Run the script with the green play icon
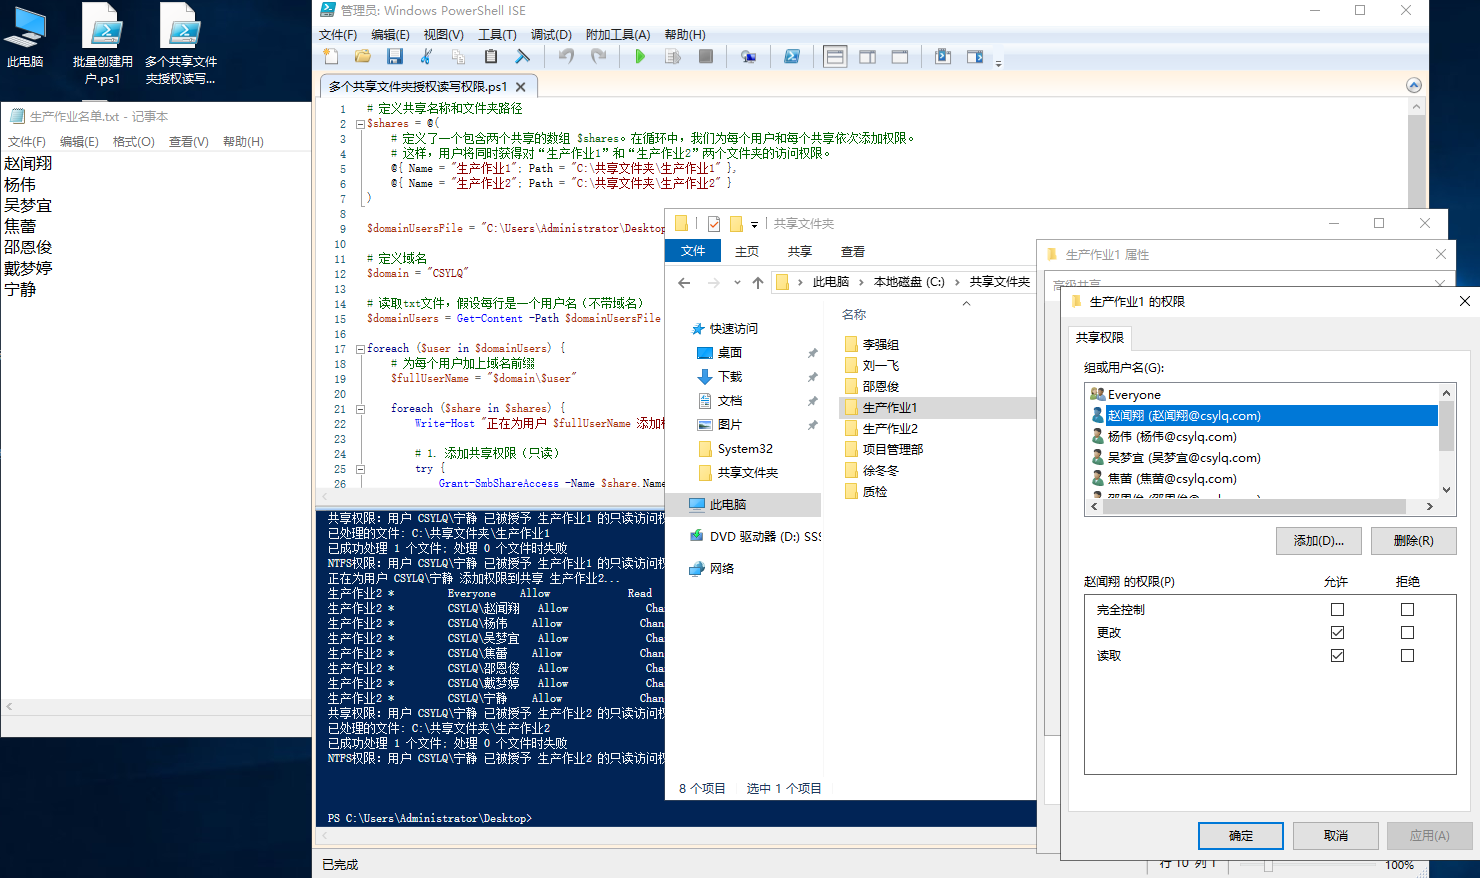Viewport: 1480px width, 878px height. 640,57
